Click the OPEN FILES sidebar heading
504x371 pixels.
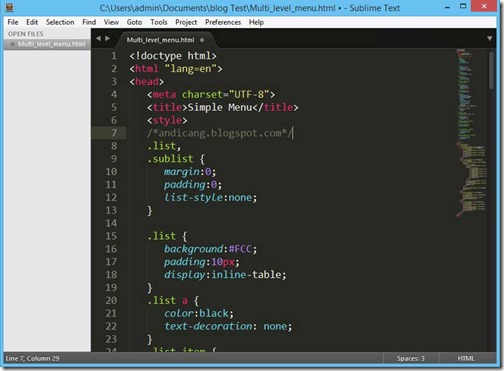point(26,34)
